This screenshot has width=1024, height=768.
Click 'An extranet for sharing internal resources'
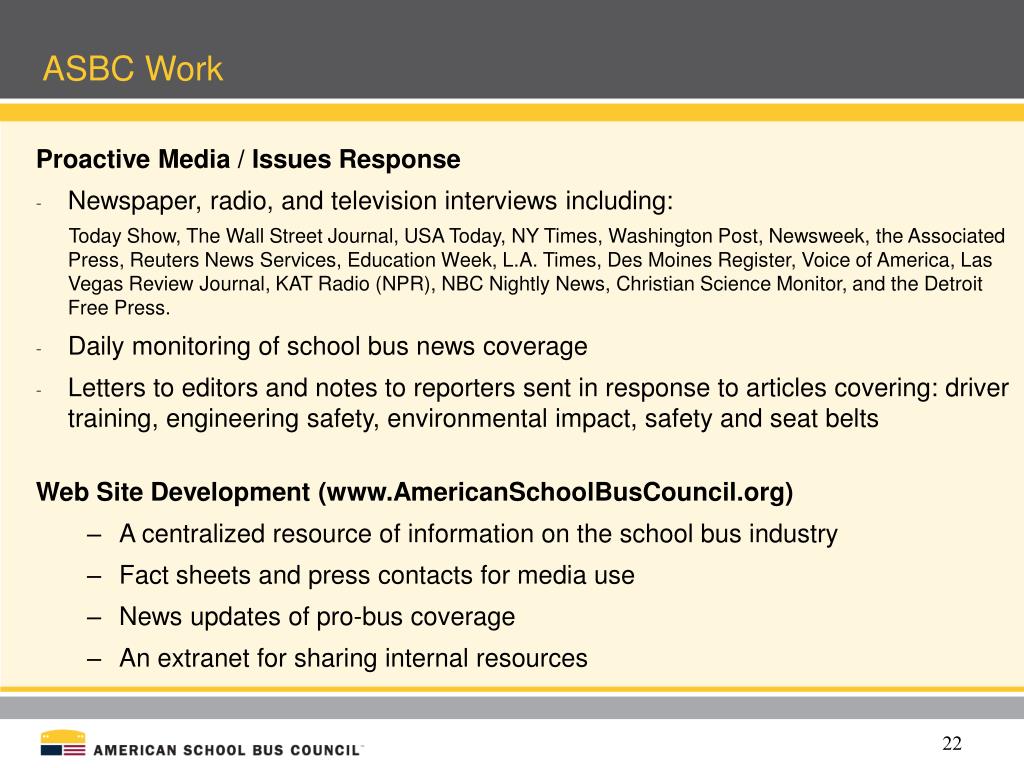(353, 658)
